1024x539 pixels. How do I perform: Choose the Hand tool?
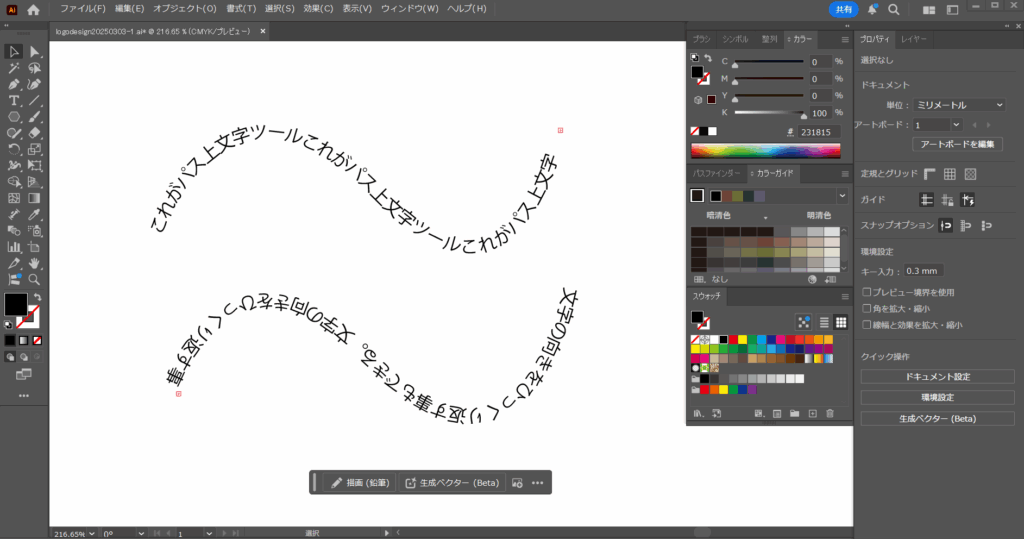35,263
